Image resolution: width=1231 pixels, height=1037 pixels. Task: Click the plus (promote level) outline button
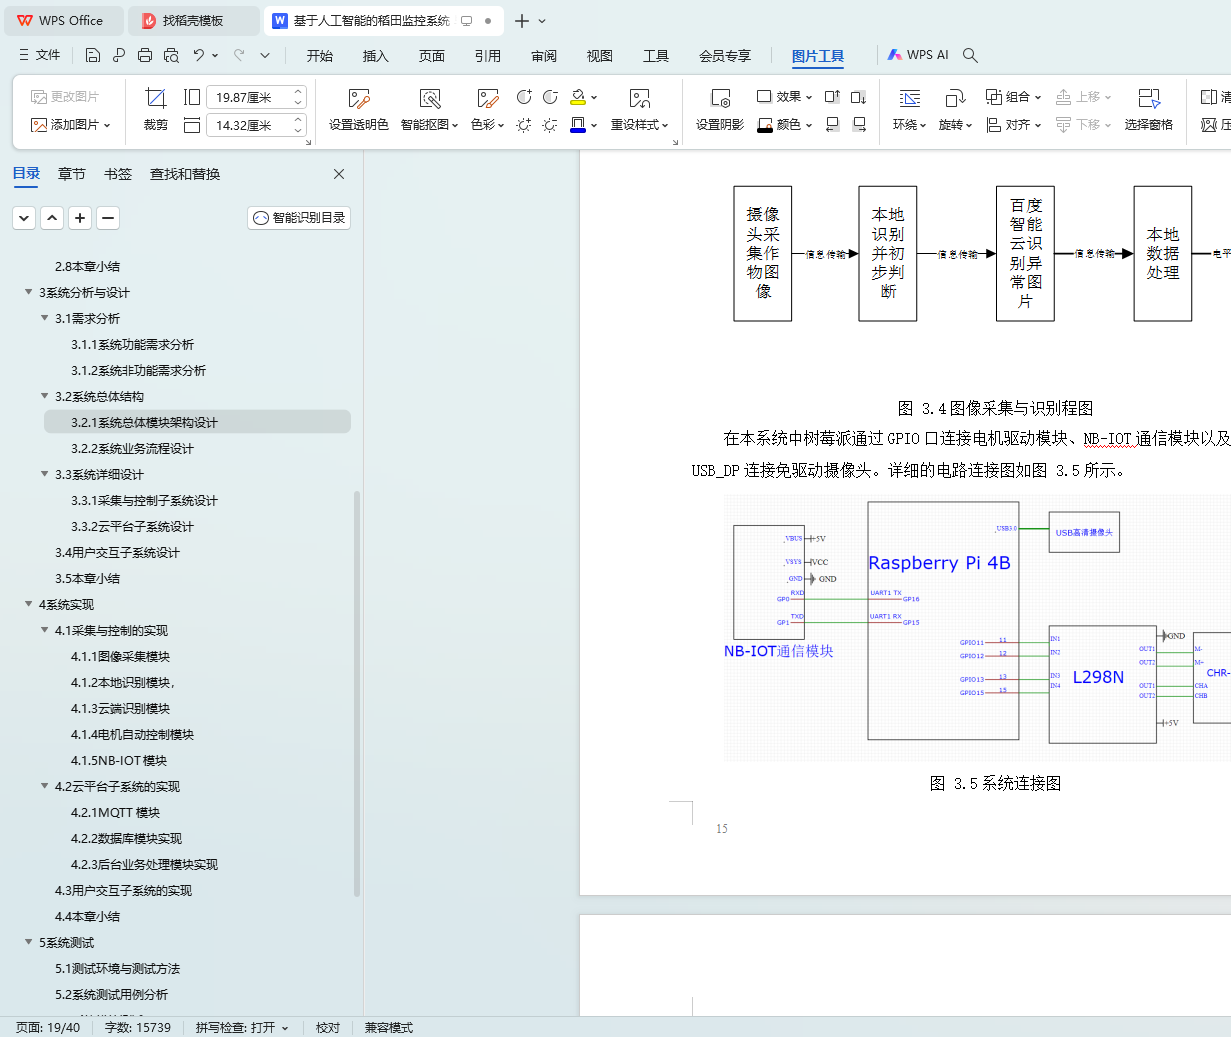click(81, 218)
